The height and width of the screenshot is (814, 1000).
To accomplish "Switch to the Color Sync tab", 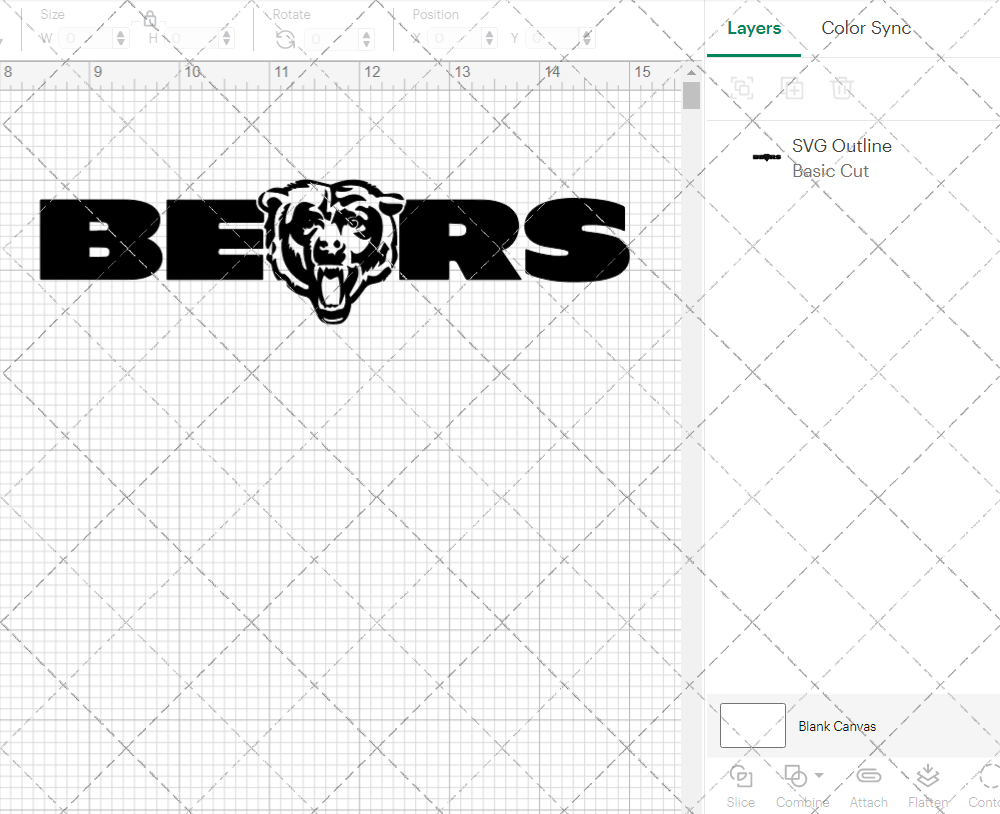I will click(x=866, y=28).
